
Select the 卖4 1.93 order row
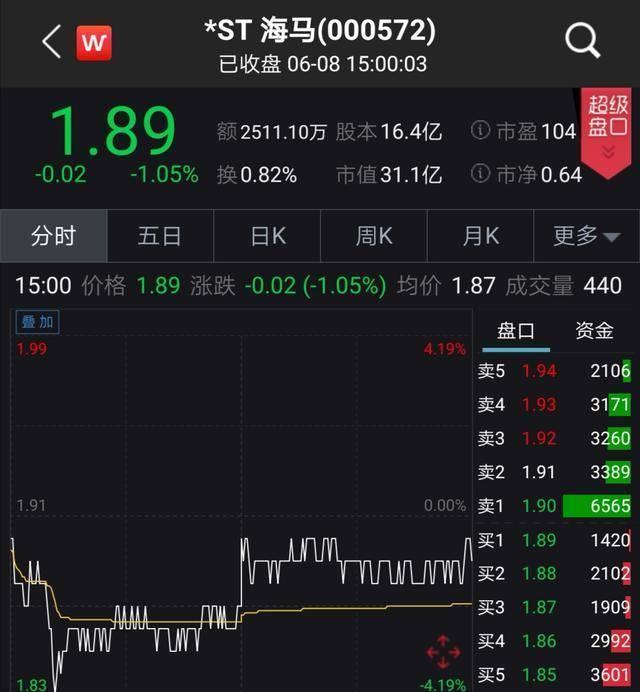pyautogui.click(x=554, y=405)
